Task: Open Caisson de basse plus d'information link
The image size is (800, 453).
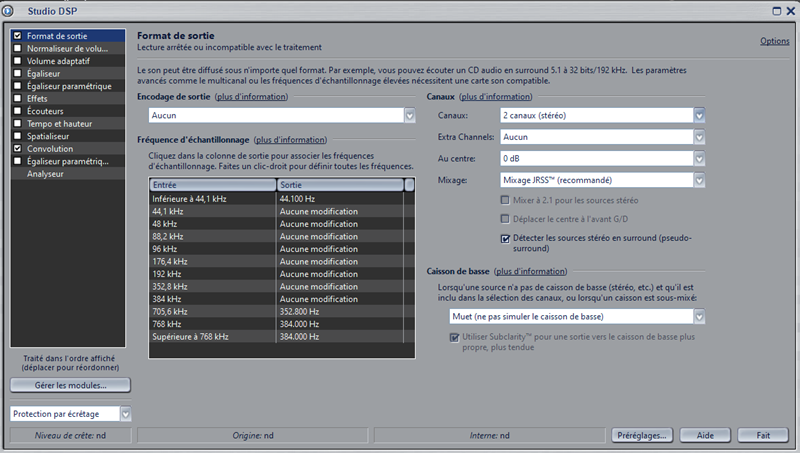Action: [531, 271]
